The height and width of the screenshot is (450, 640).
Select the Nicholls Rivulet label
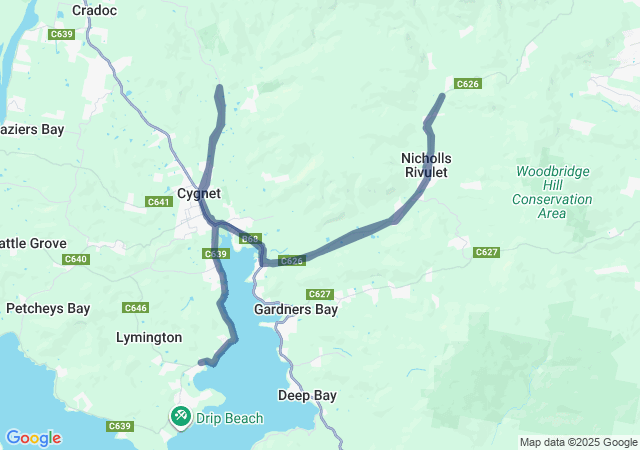(426, 165)
